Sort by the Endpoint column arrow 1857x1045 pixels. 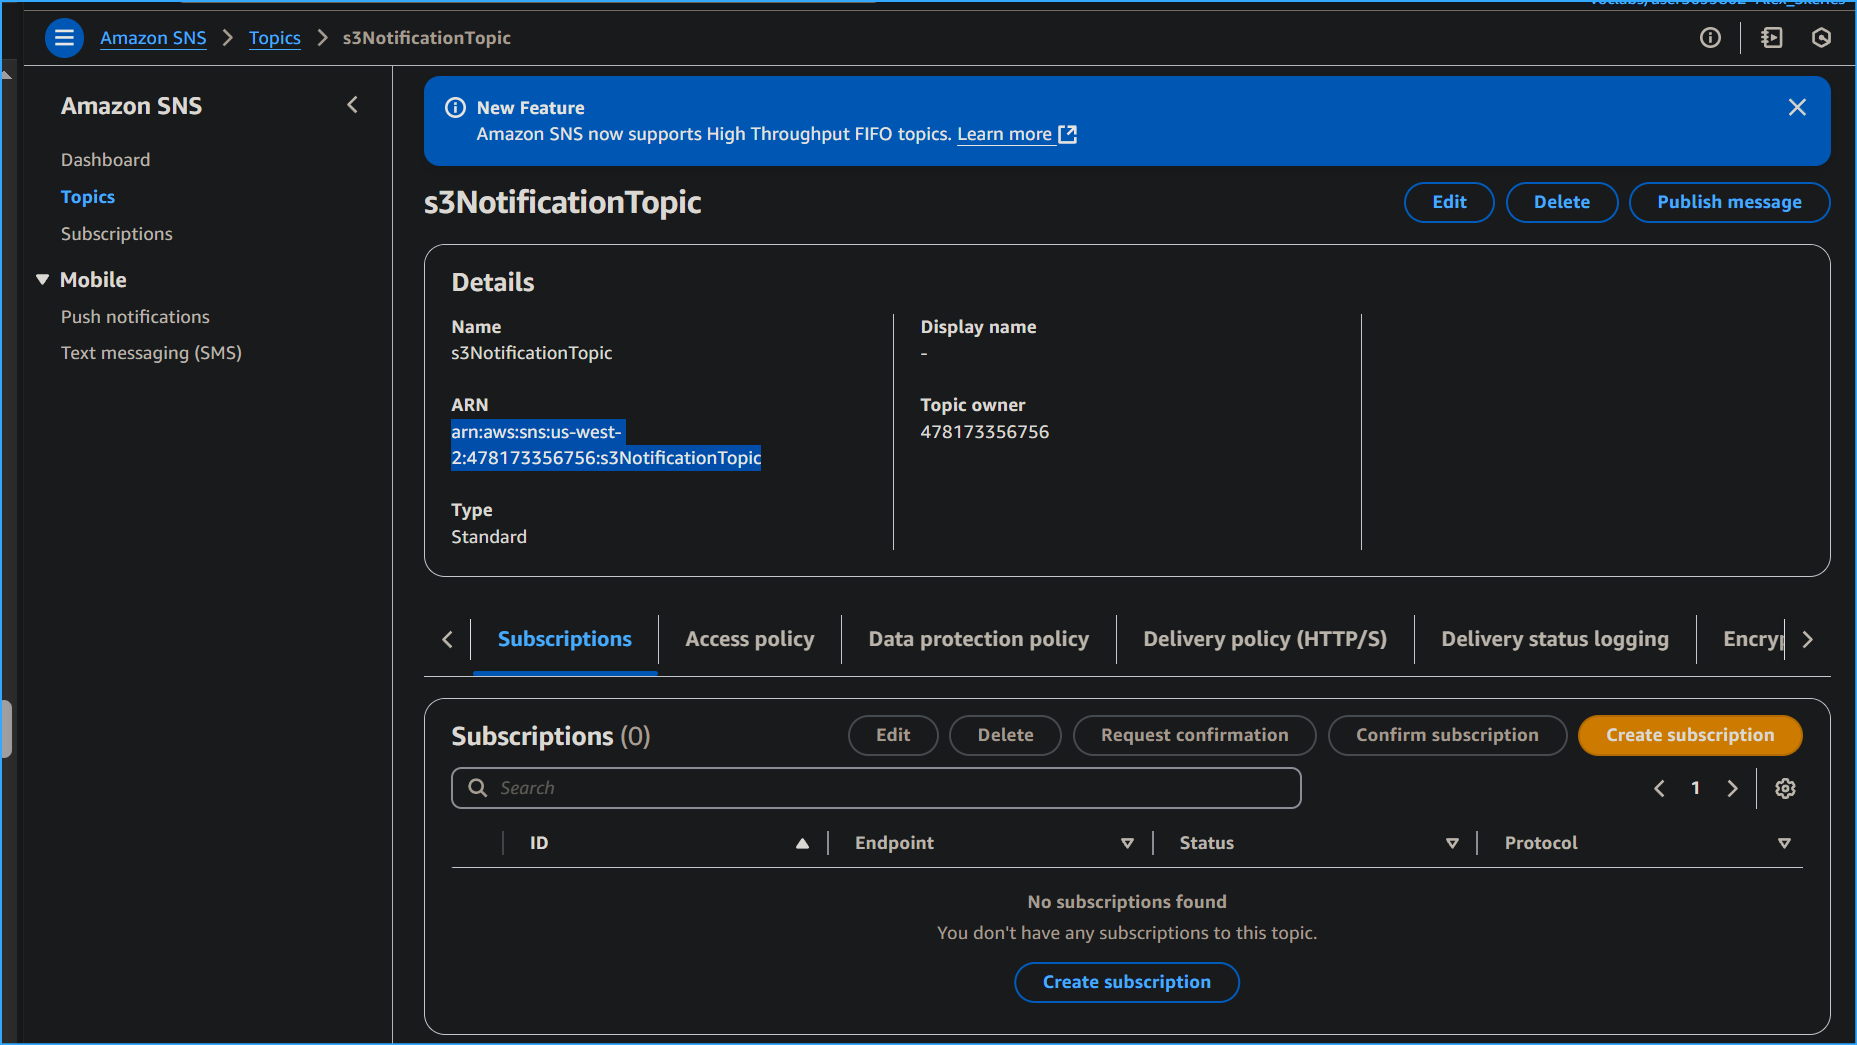click(x=1127, y=844)
